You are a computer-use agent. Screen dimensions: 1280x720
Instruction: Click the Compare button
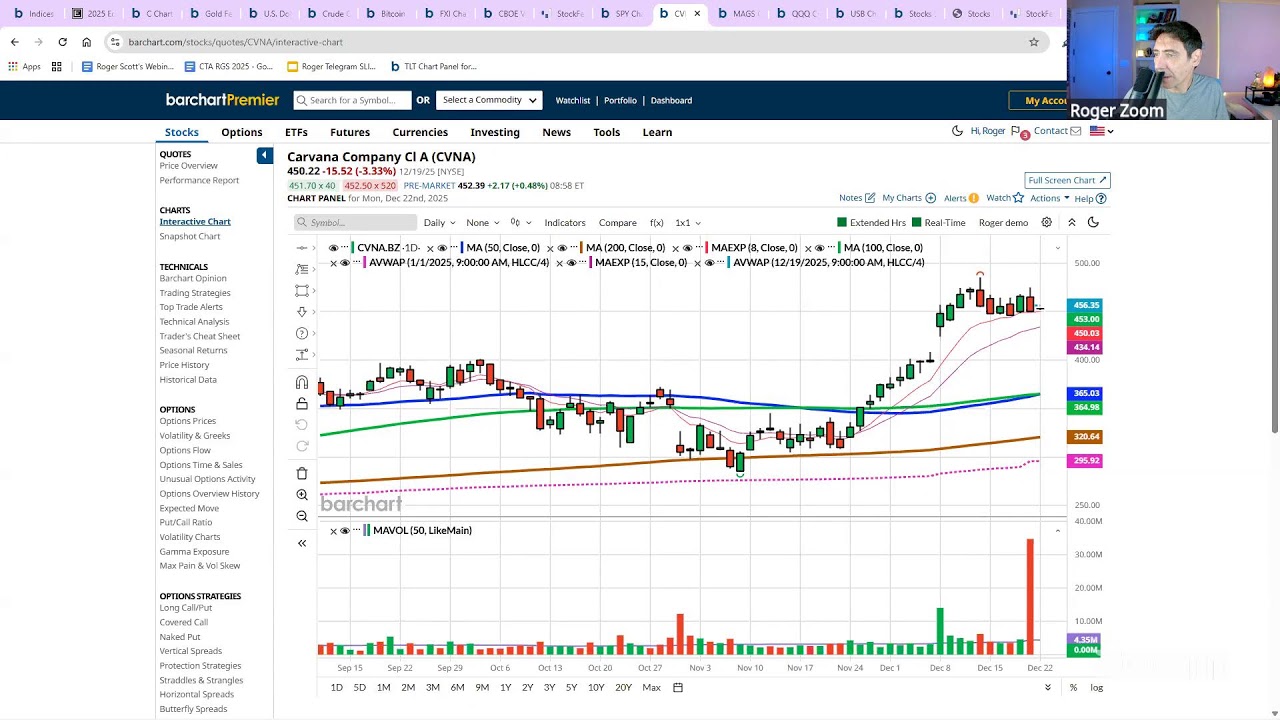pyautogui.click(x=618, y=223)
